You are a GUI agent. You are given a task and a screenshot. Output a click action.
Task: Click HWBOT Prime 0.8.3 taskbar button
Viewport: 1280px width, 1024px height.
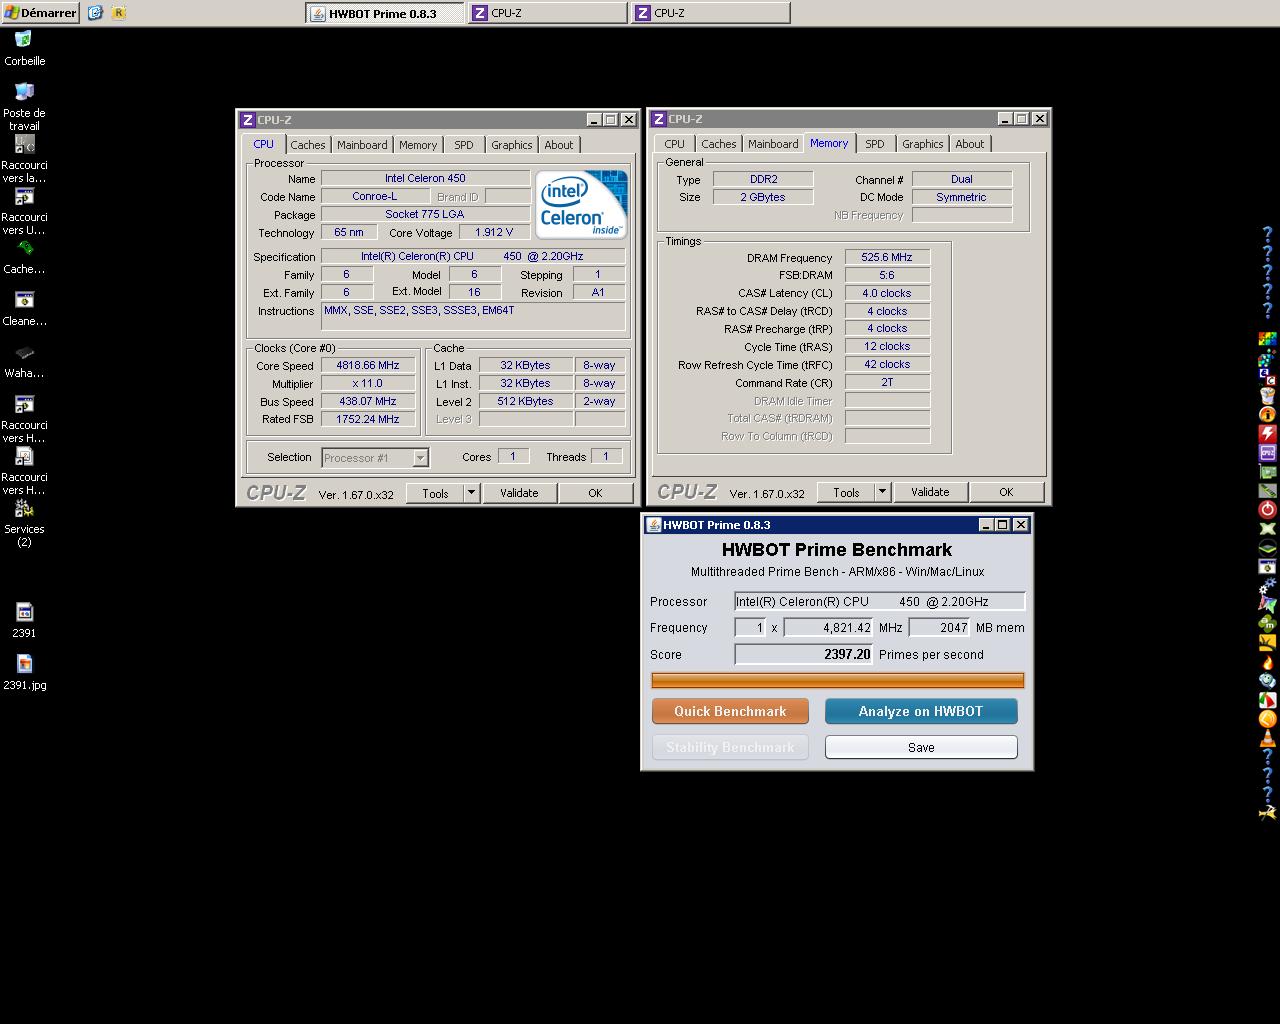click(x=385, y=13)
